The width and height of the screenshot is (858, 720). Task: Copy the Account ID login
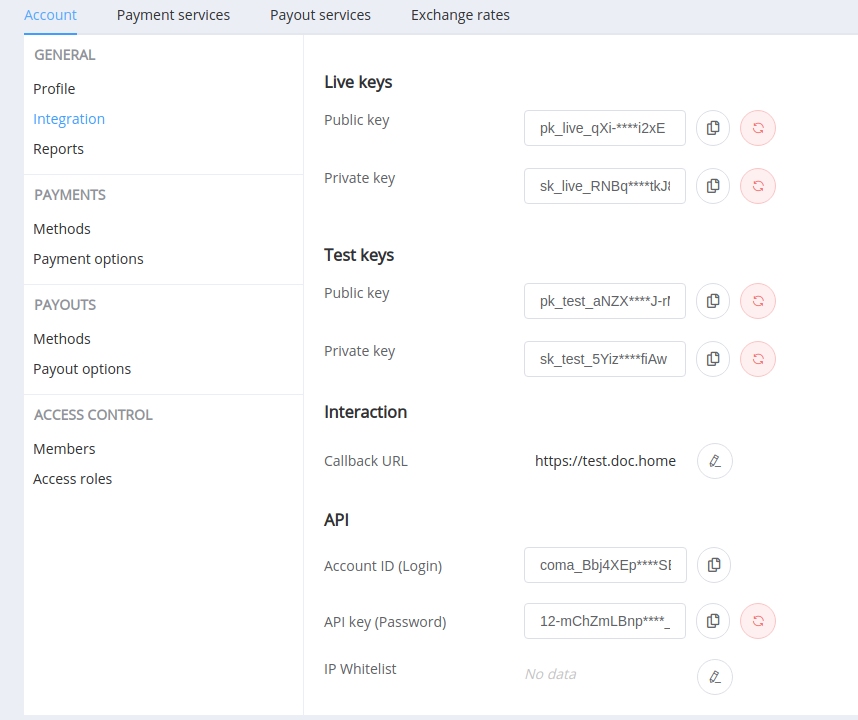pos(713,565)
